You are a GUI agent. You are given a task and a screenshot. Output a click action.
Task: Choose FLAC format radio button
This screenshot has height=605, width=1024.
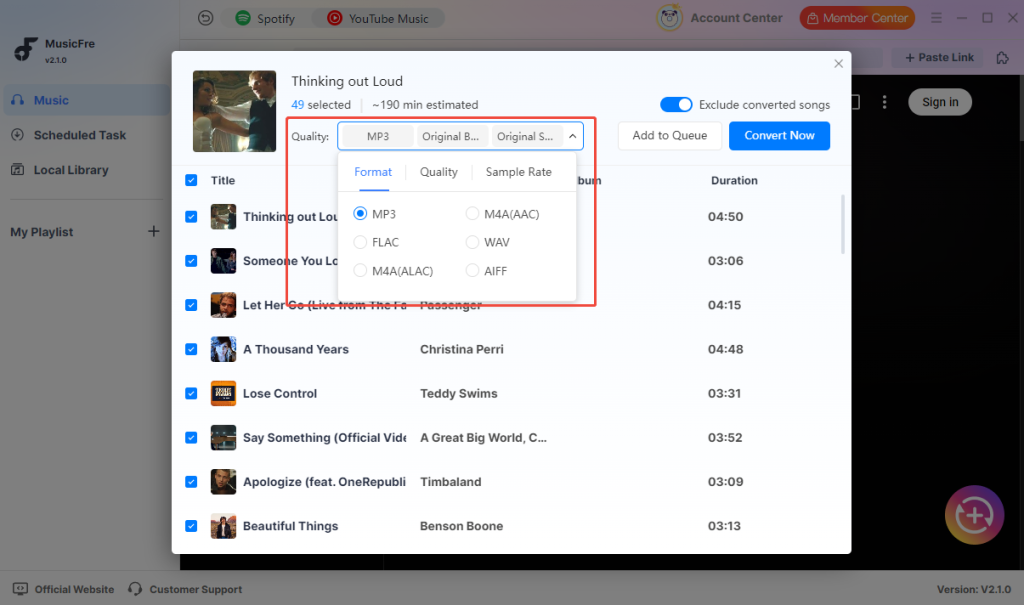[360, 242]
